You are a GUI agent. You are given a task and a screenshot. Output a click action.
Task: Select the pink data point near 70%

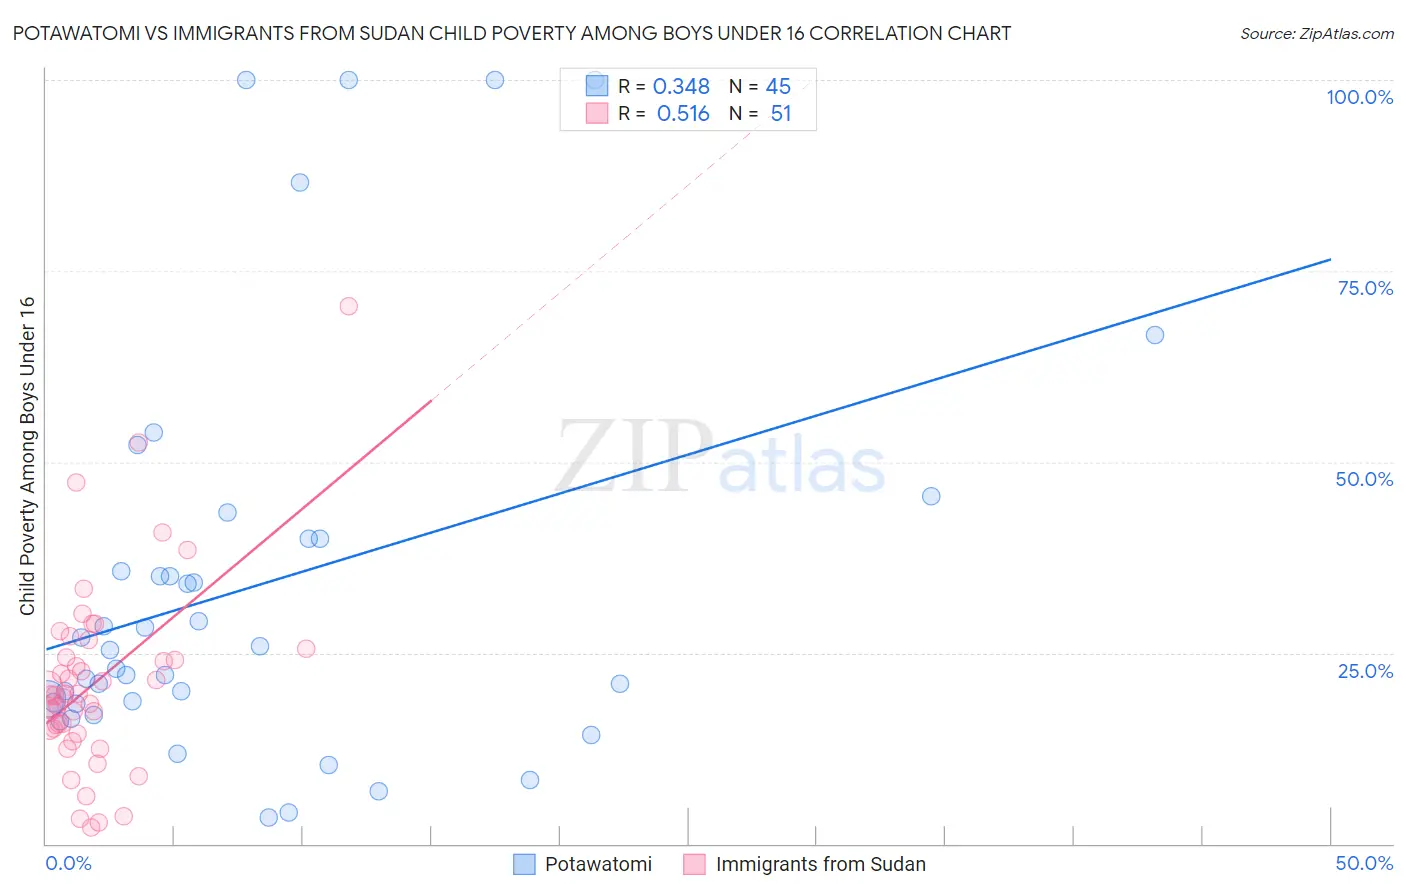click(x=348, y=306)
